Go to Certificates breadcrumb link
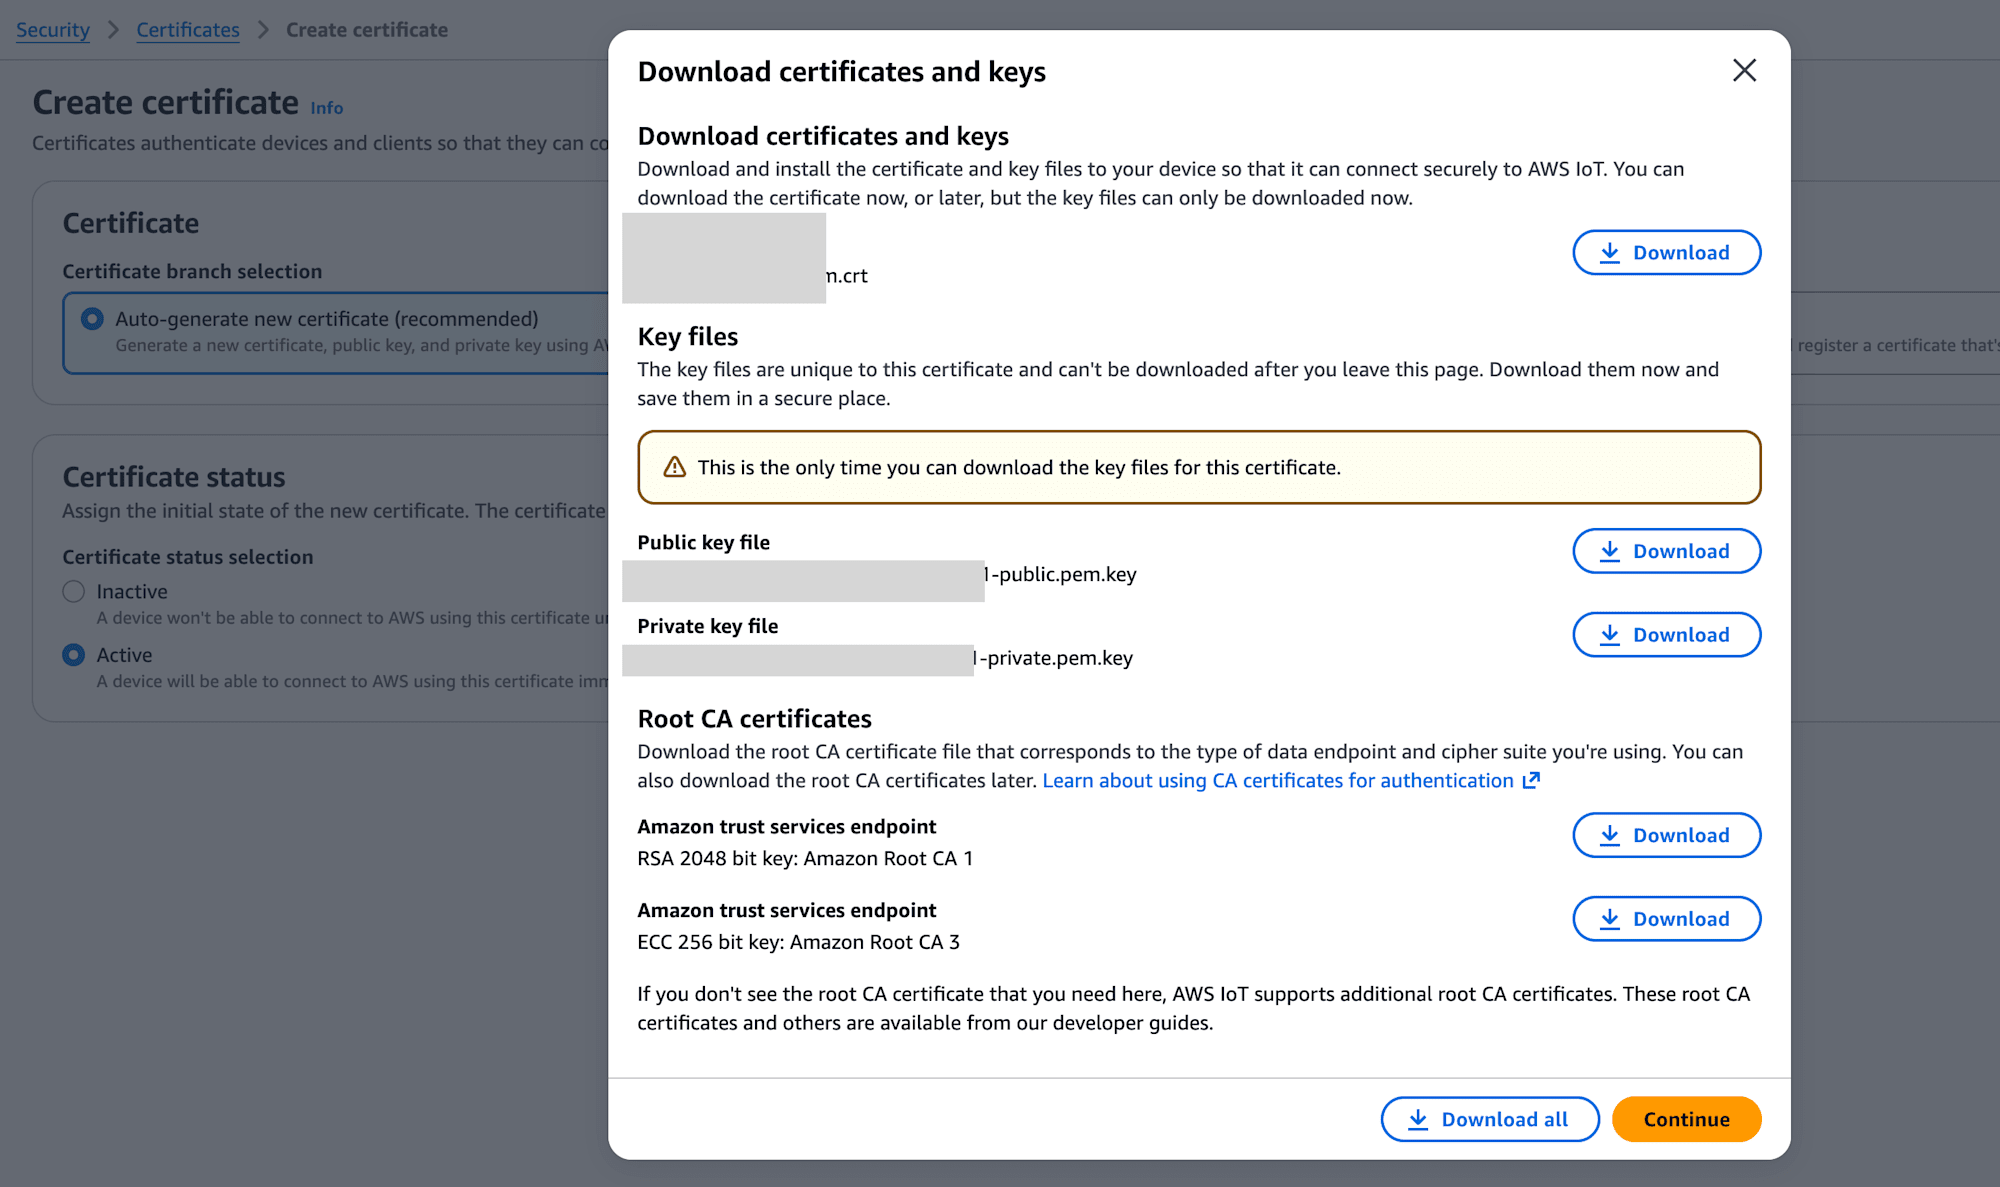 click(x=188, y=30)
